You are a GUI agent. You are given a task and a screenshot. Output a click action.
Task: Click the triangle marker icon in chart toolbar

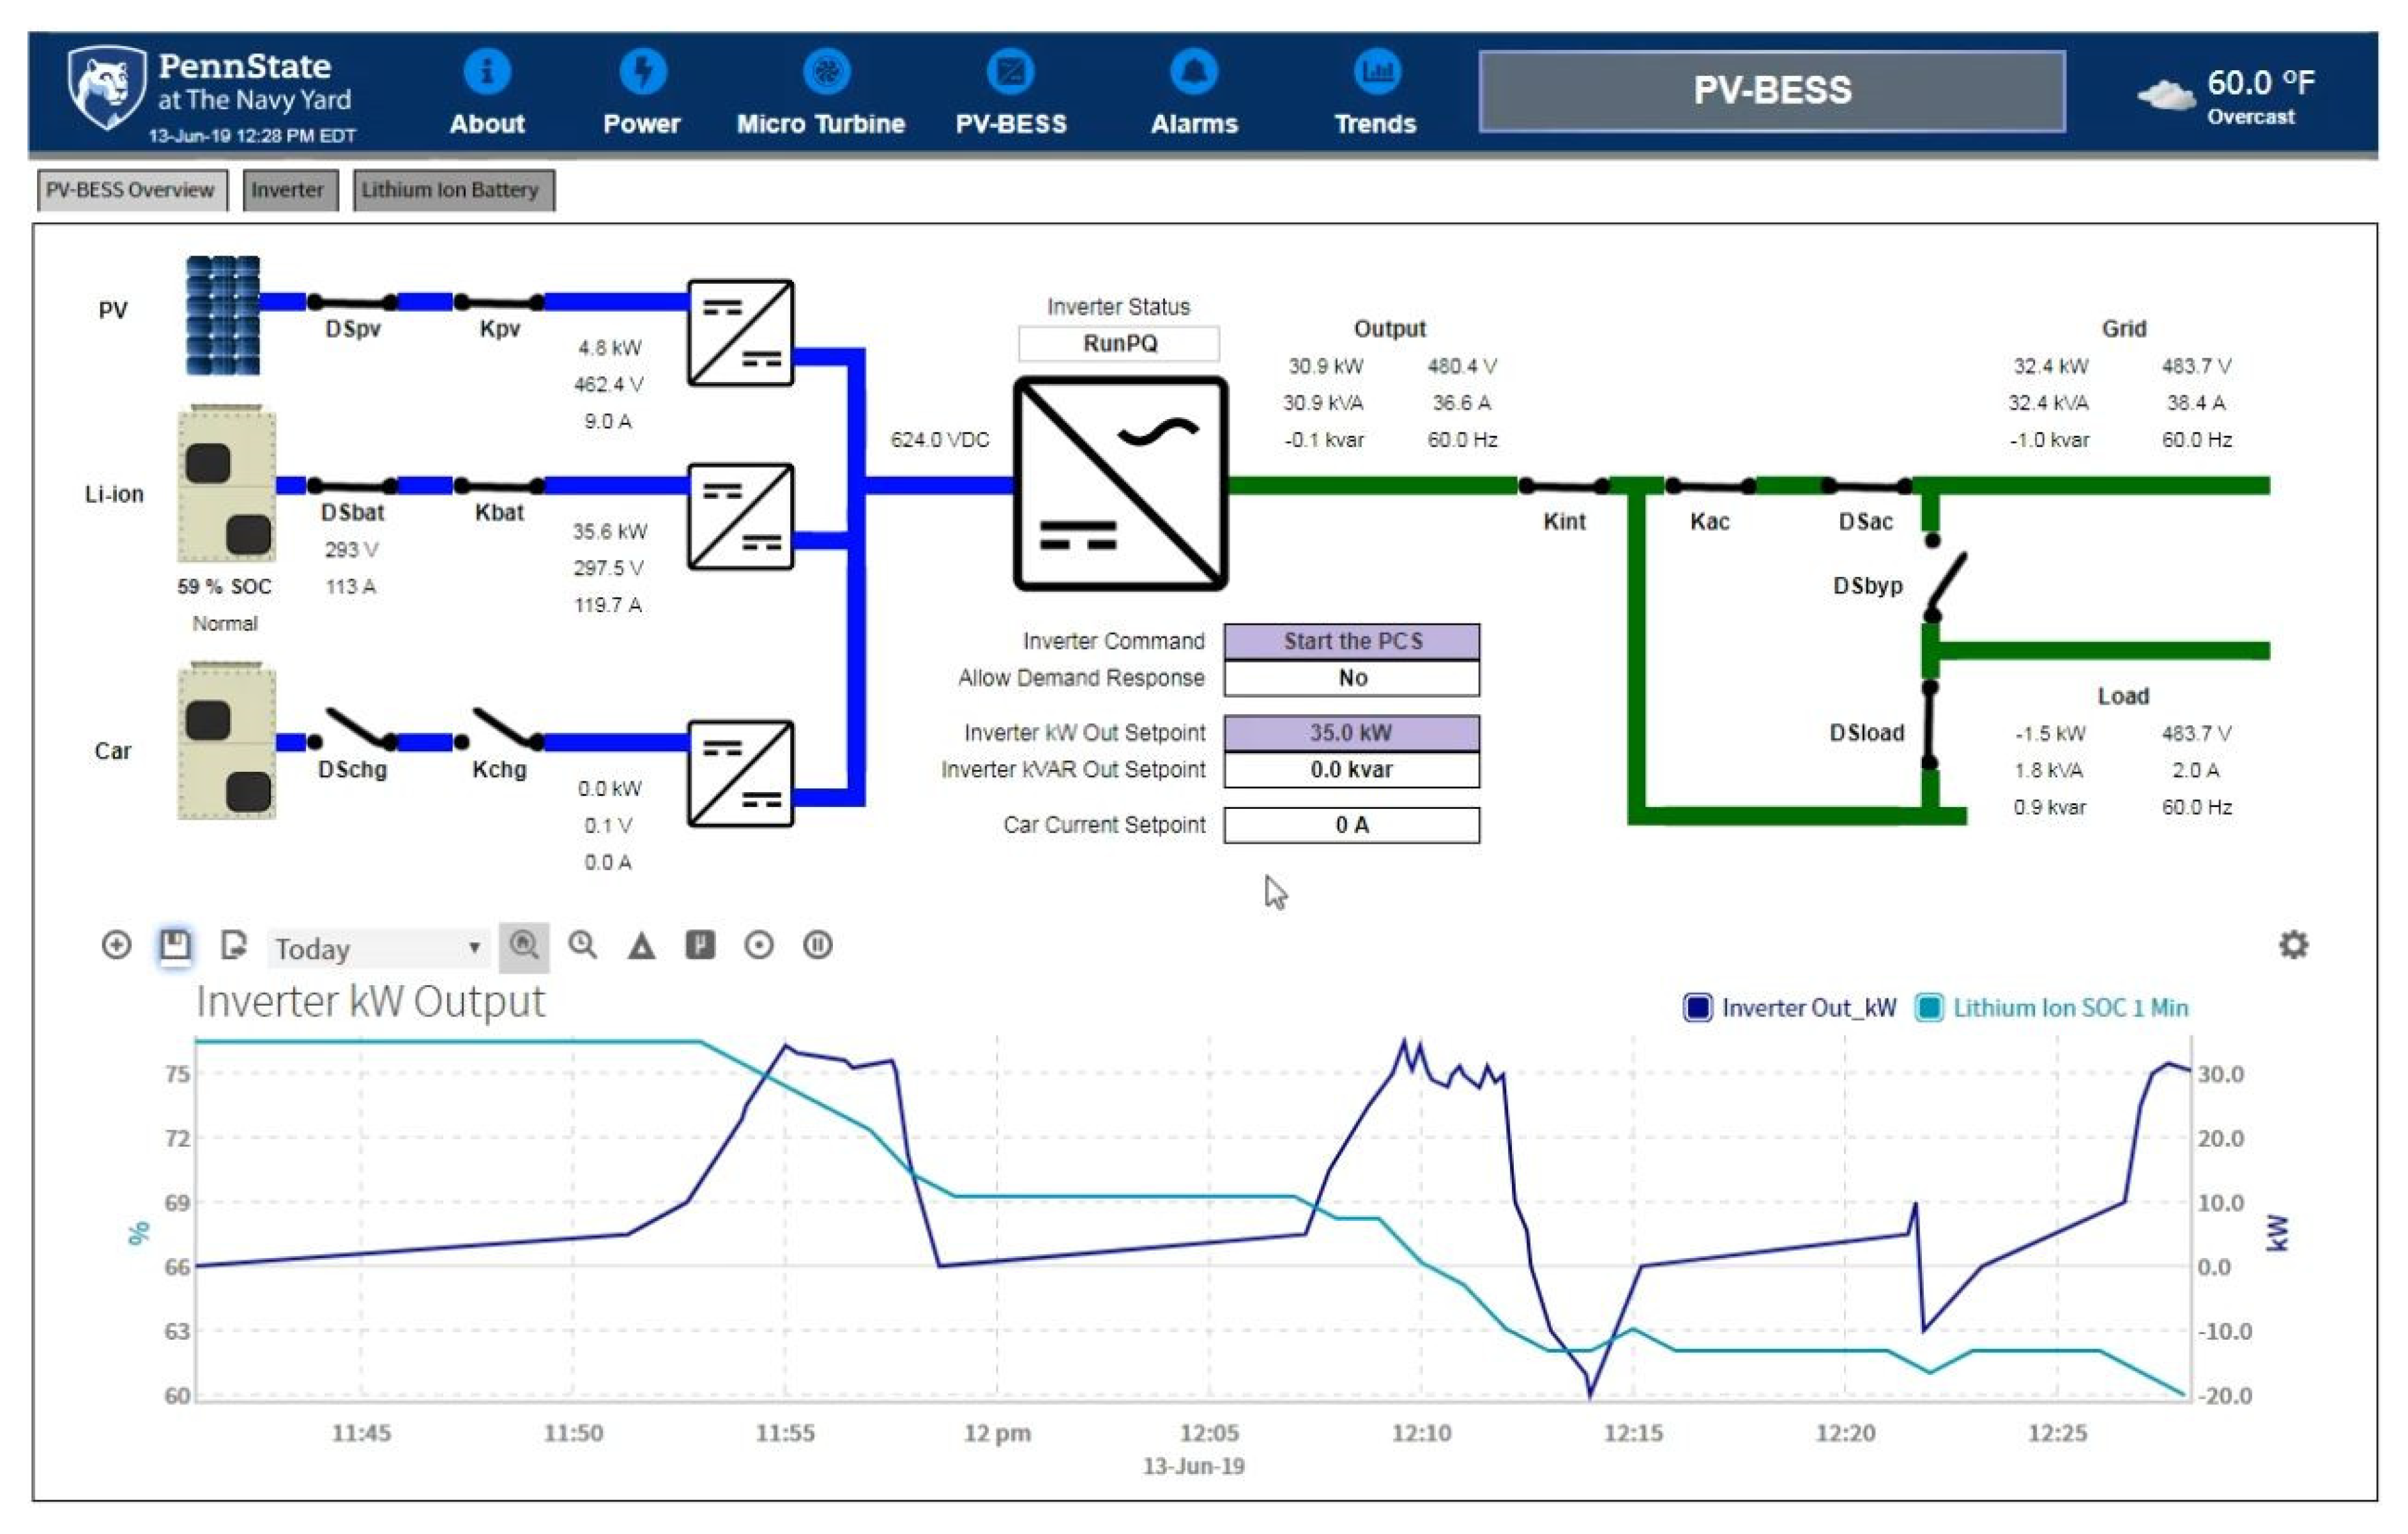642,946
